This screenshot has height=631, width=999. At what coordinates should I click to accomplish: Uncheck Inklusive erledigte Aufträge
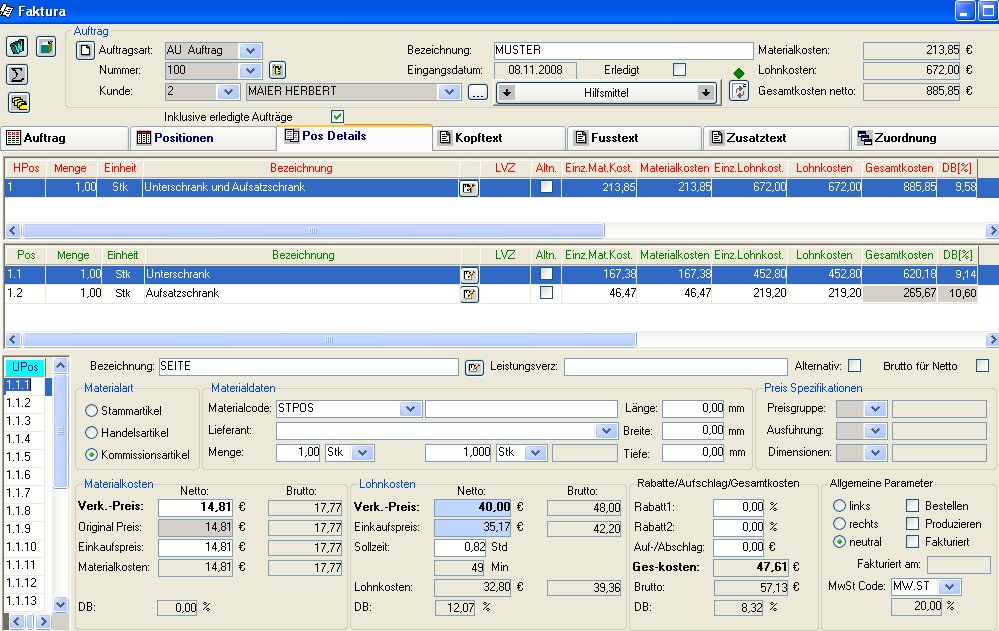[338, 116]
